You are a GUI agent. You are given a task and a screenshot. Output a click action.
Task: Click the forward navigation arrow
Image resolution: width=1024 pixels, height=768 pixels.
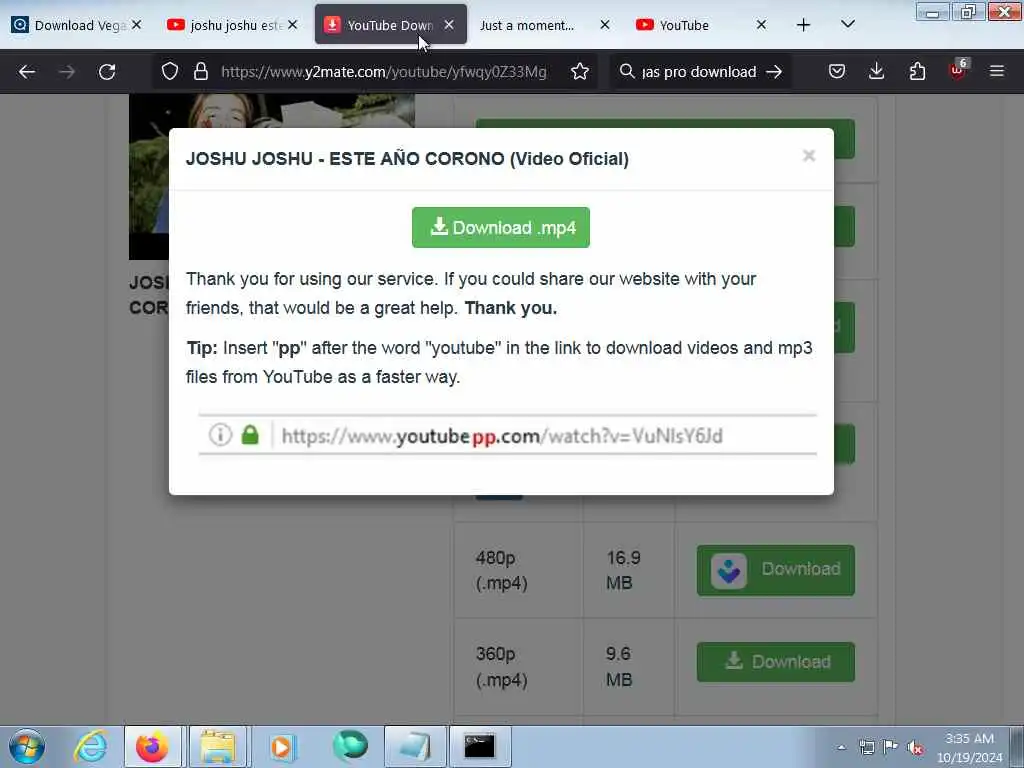point(67,72)
